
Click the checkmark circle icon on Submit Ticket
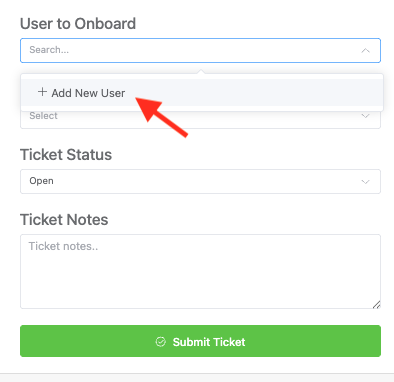(161, 342)
